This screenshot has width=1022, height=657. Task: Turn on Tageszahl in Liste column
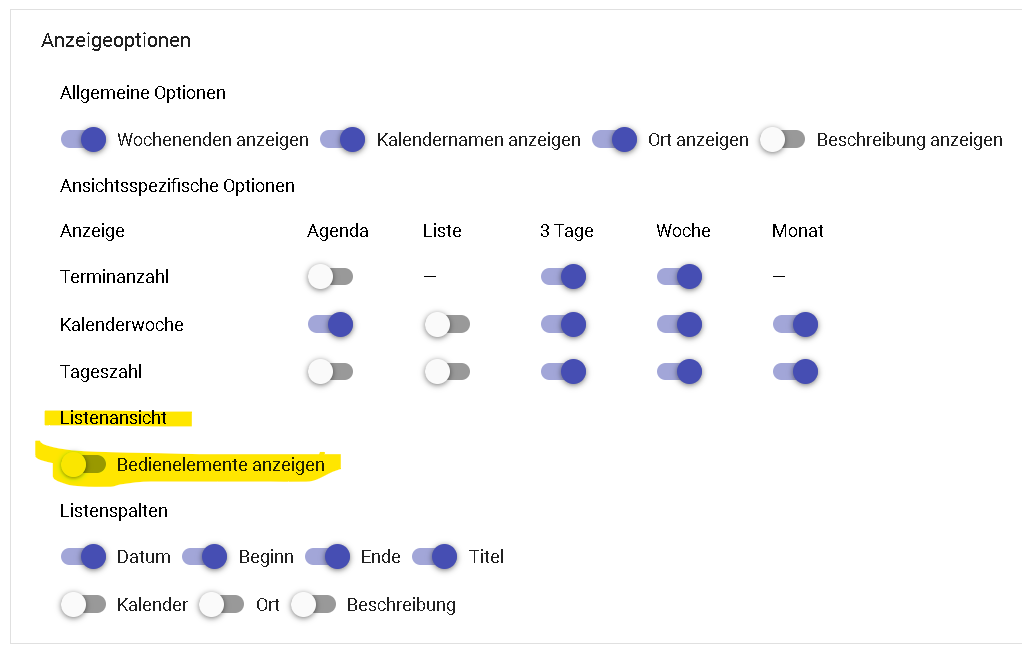click(x=447, y=372)
